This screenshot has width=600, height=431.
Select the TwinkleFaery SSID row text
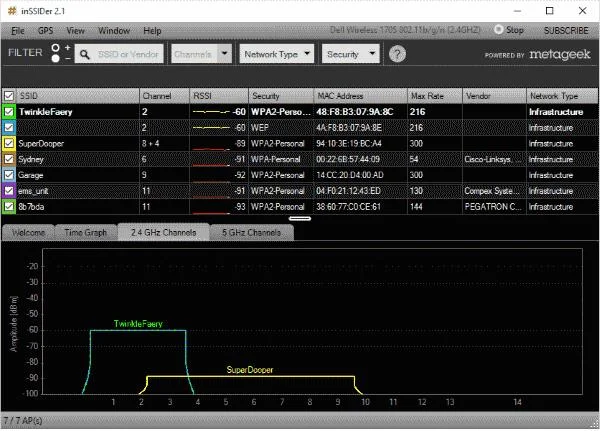coord(46,112)
